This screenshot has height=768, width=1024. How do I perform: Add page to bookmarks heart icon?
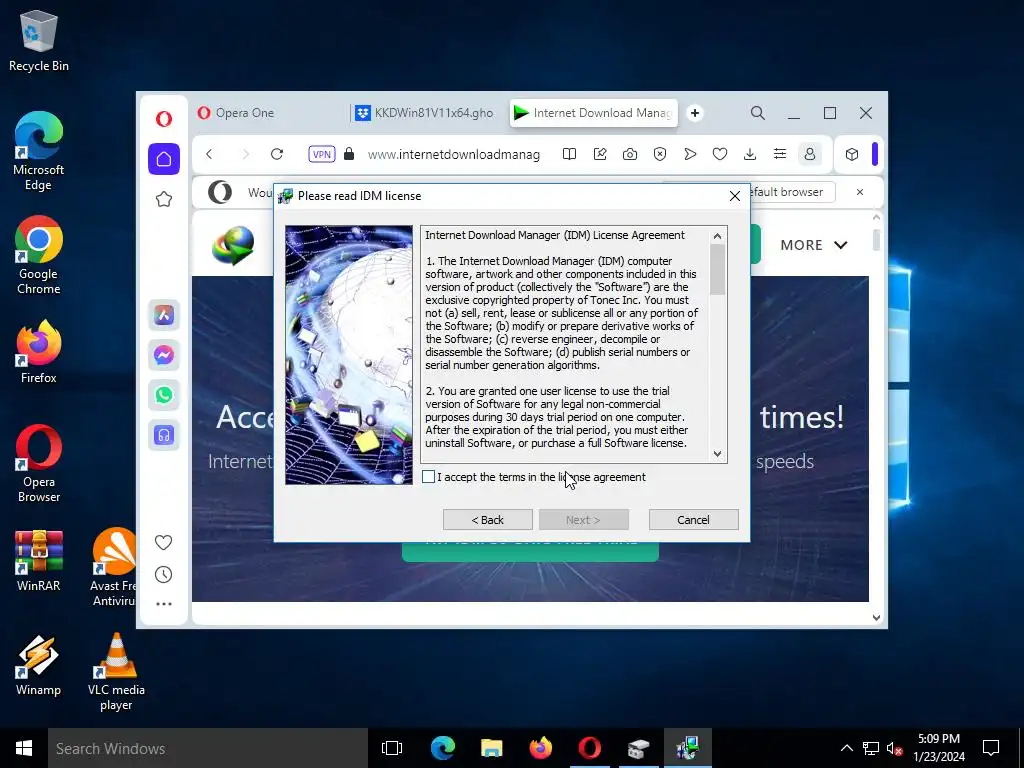pyautogui.click(x=720, y=154)
